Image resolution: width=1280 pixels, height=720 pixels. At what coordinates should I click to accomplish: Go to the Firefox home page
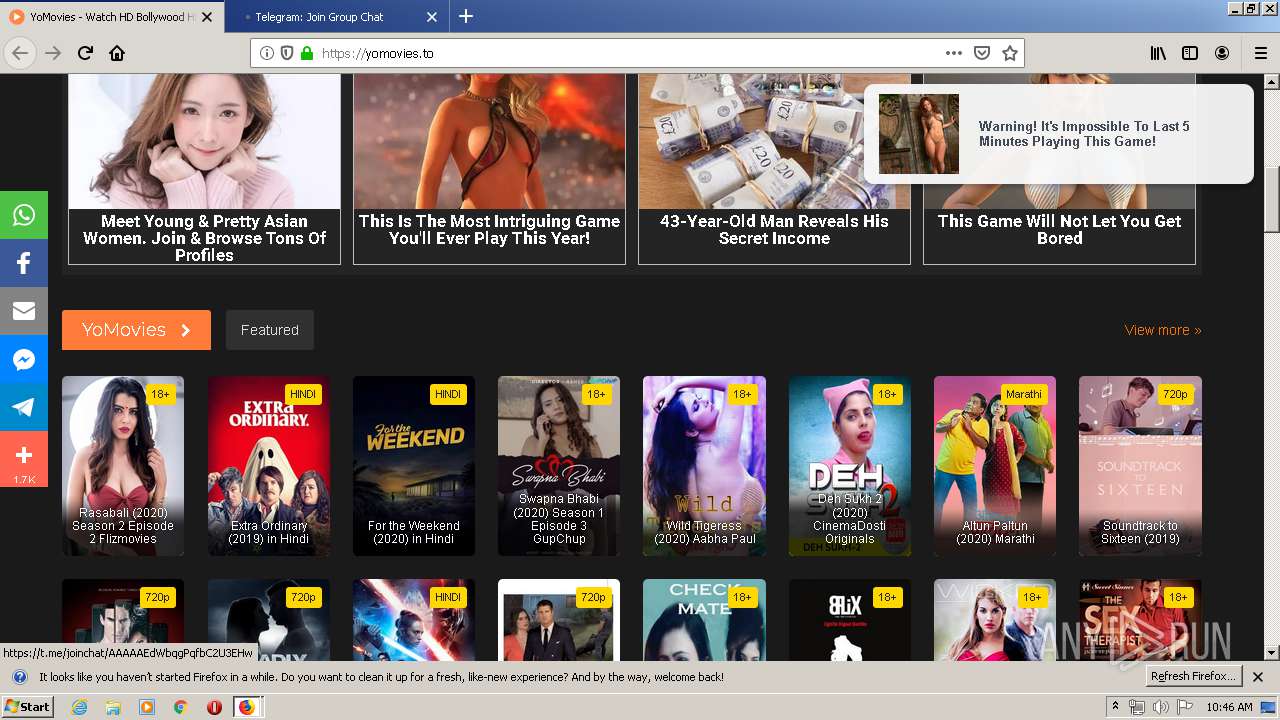[x=117, y=53]
